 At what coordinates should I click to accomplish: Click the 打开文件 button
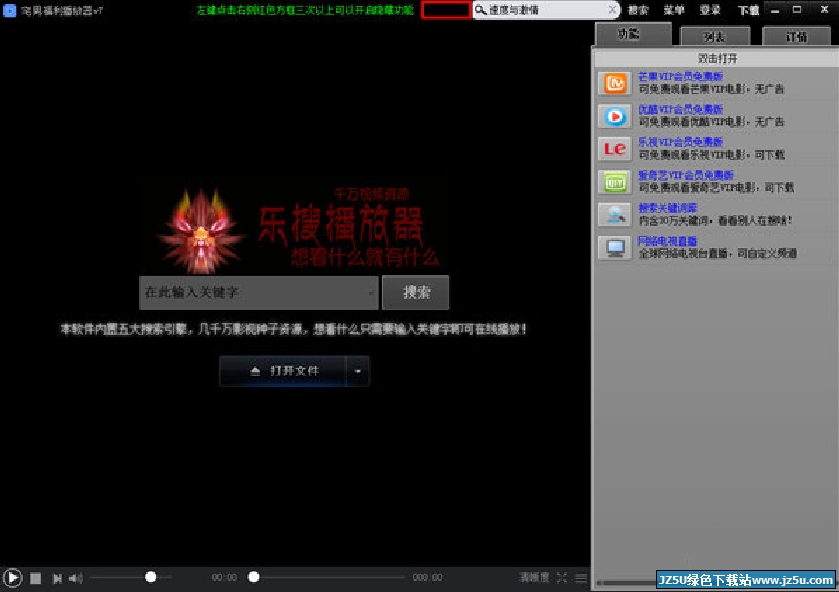[x=284, y=371]
